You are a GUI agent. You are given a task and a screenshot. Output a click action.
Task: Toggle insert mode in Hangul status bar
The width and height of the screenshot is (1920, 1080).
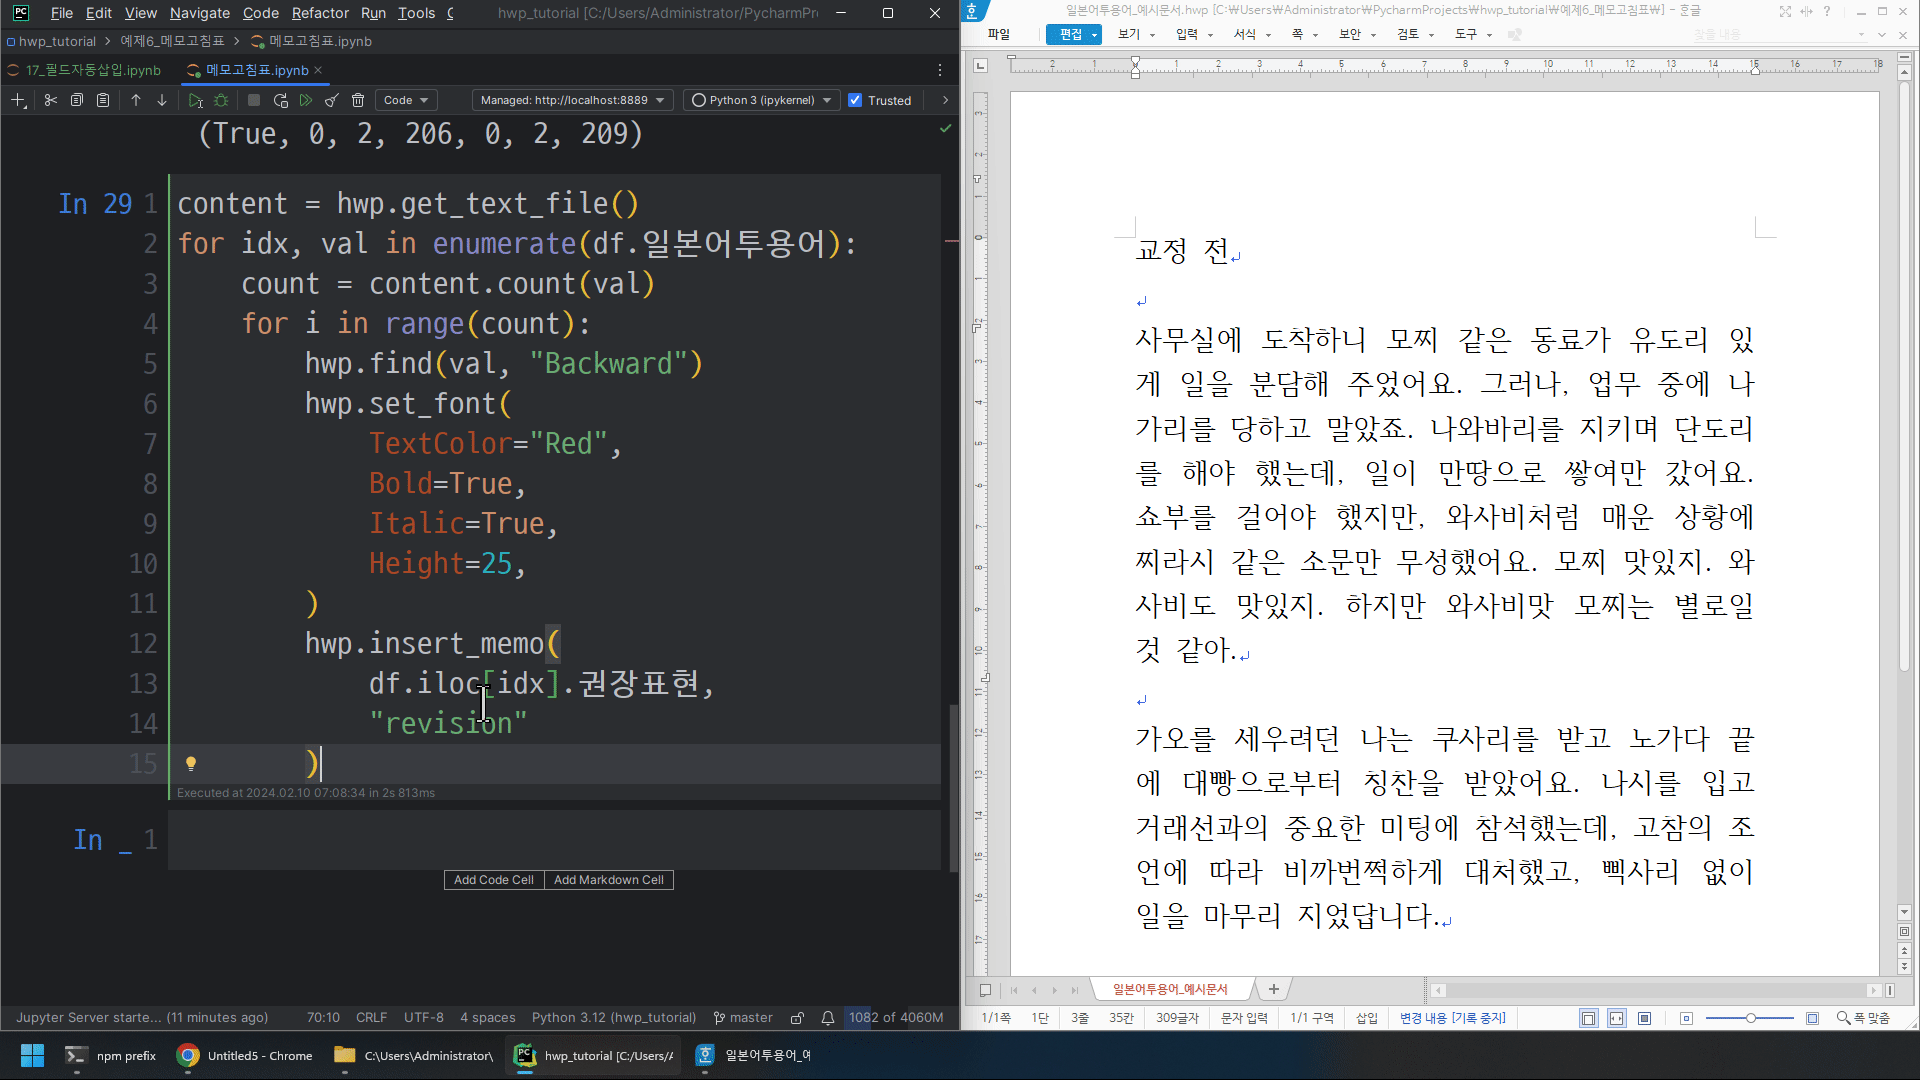1366,1018
